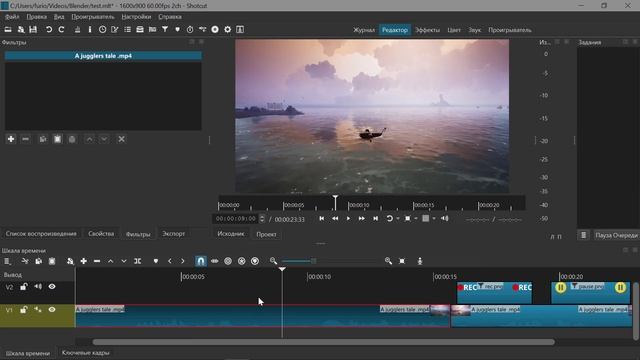The image size is (640, 360).
Task: Toggle player loop button
Action: coord(389,219)
